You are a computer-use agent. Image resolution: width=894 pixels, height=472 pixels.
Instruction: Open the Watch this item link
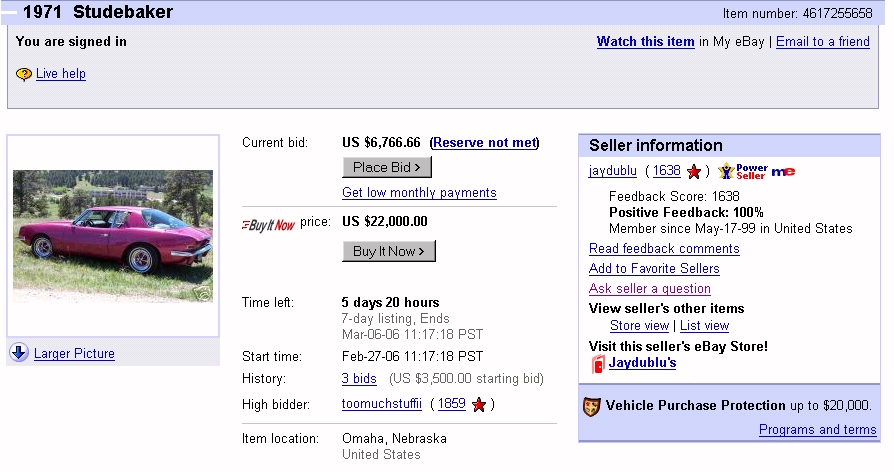(645, 42)
